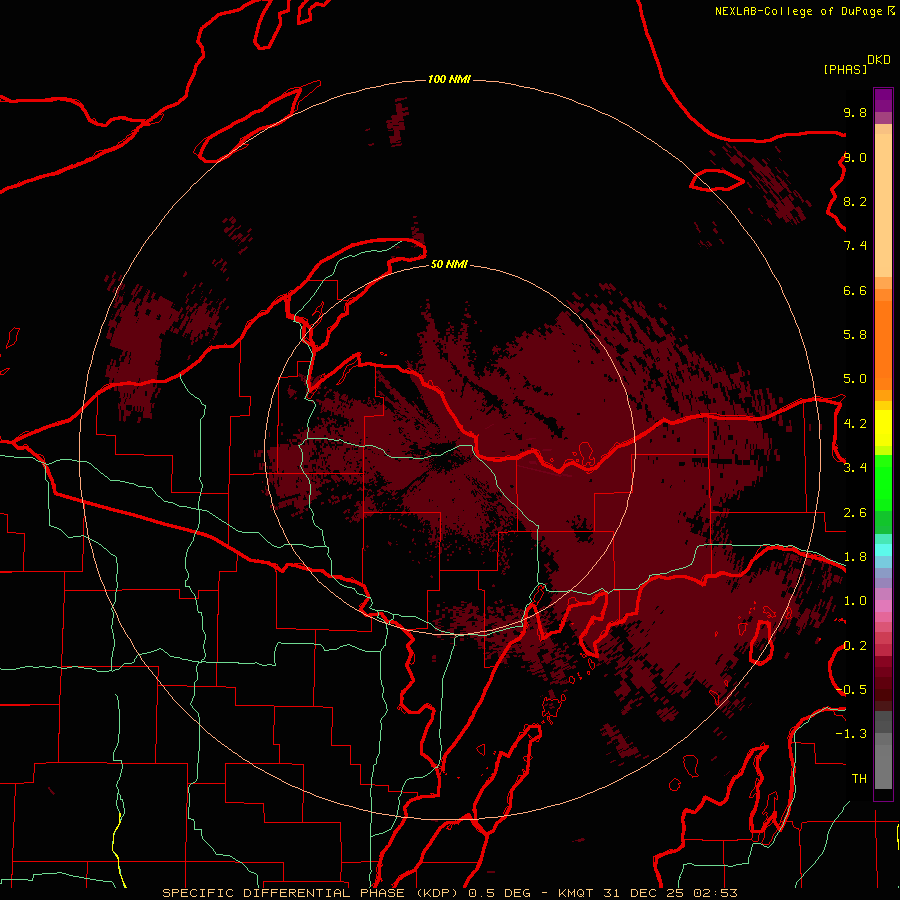This screenshot has width=900, height=900.
Task: Click the purple segment at color bar top
Action: pos(883,100)
